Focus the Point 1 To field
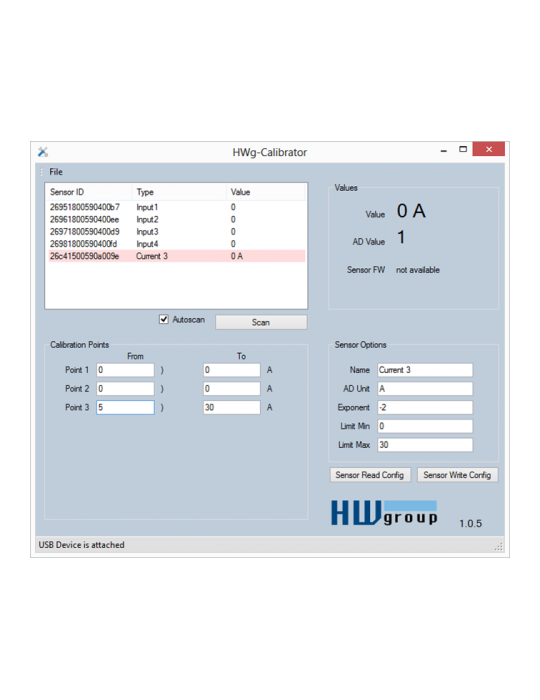 pos(232,370)
